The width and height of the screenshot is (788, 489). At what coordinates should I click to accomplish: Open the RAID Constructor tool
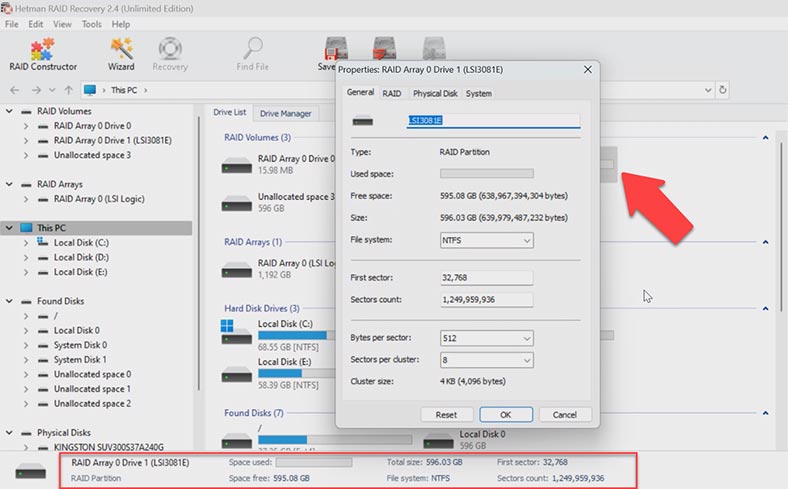click(x=43, y=54)
